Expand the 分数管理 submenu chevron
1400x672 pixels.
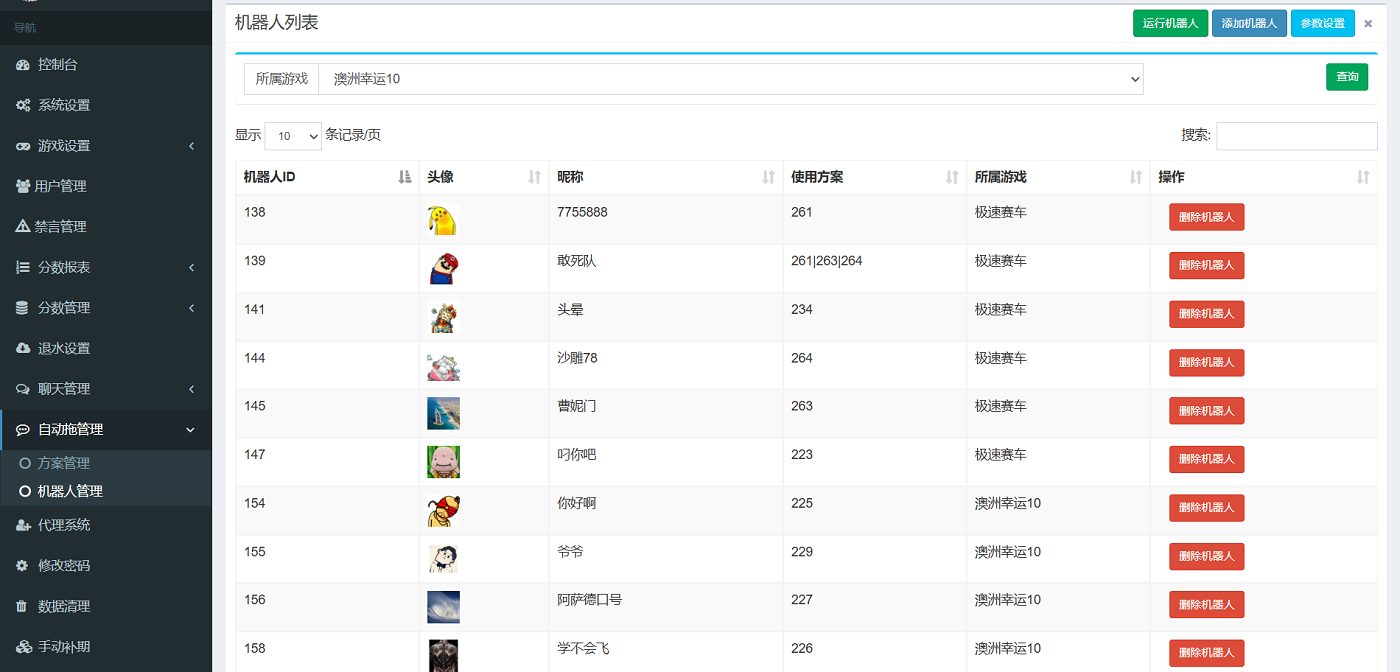pos(191,308)
